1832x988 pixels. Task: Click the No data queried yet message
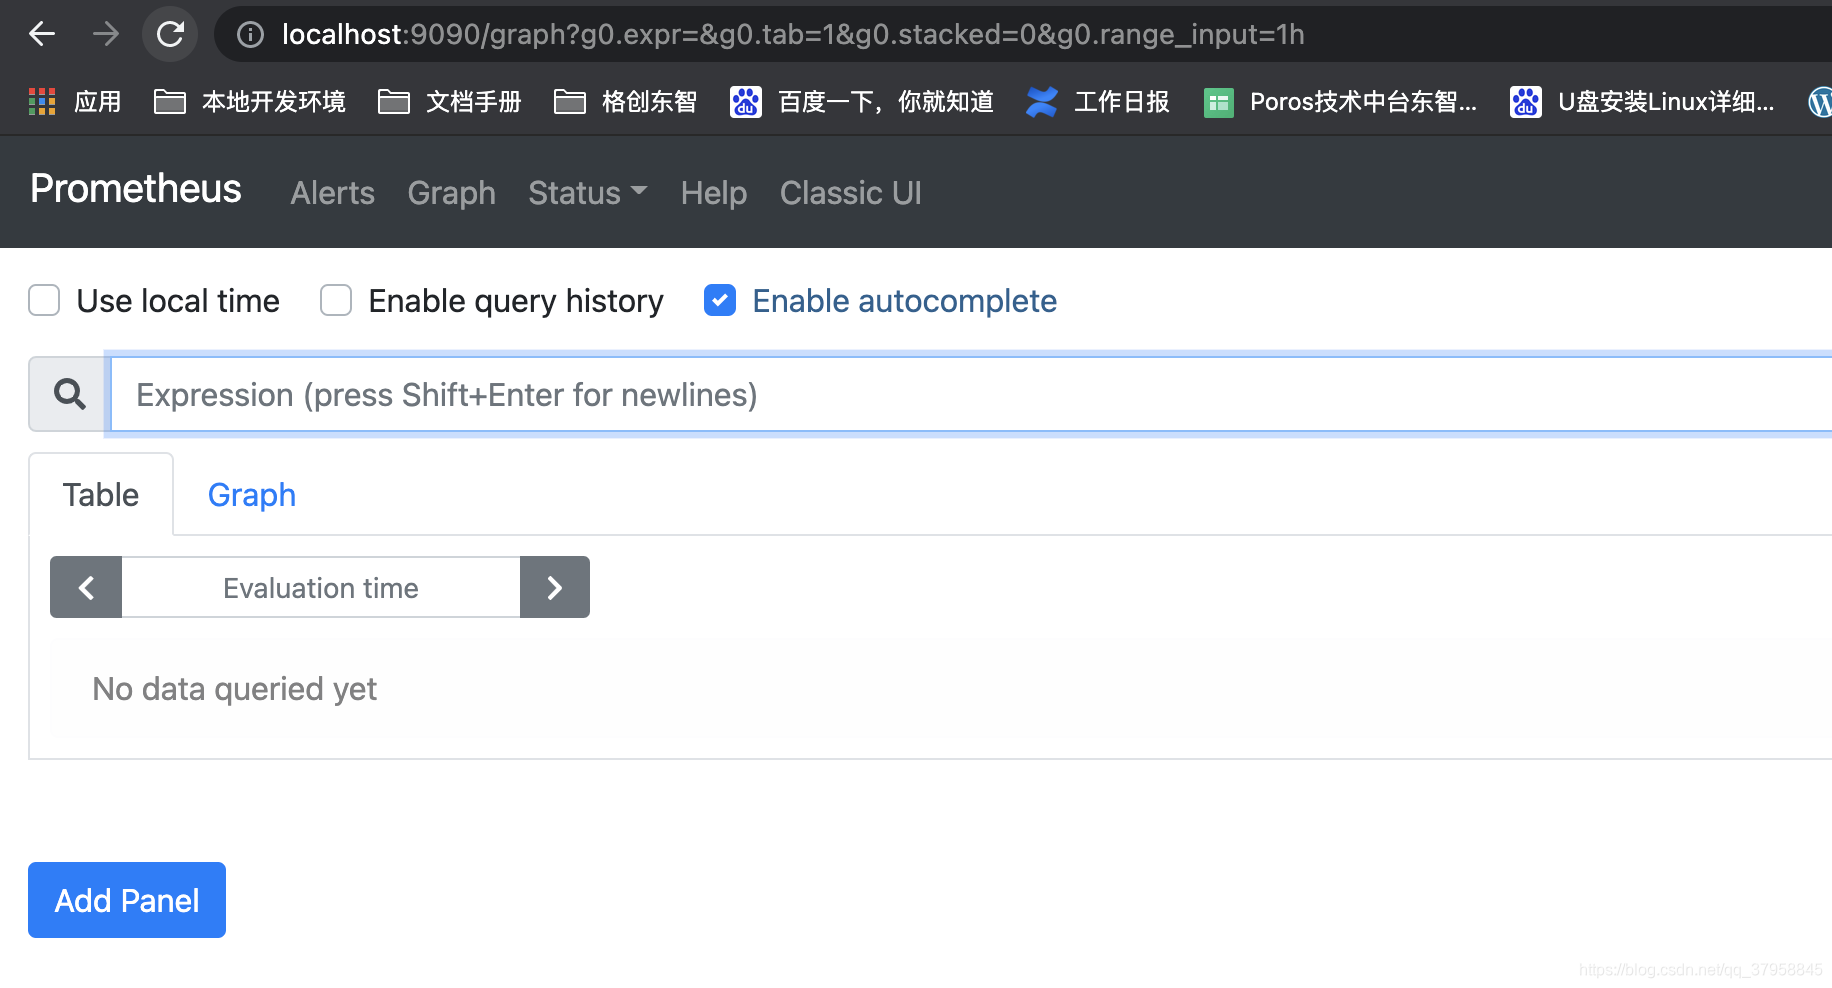(x=234, y=689)
